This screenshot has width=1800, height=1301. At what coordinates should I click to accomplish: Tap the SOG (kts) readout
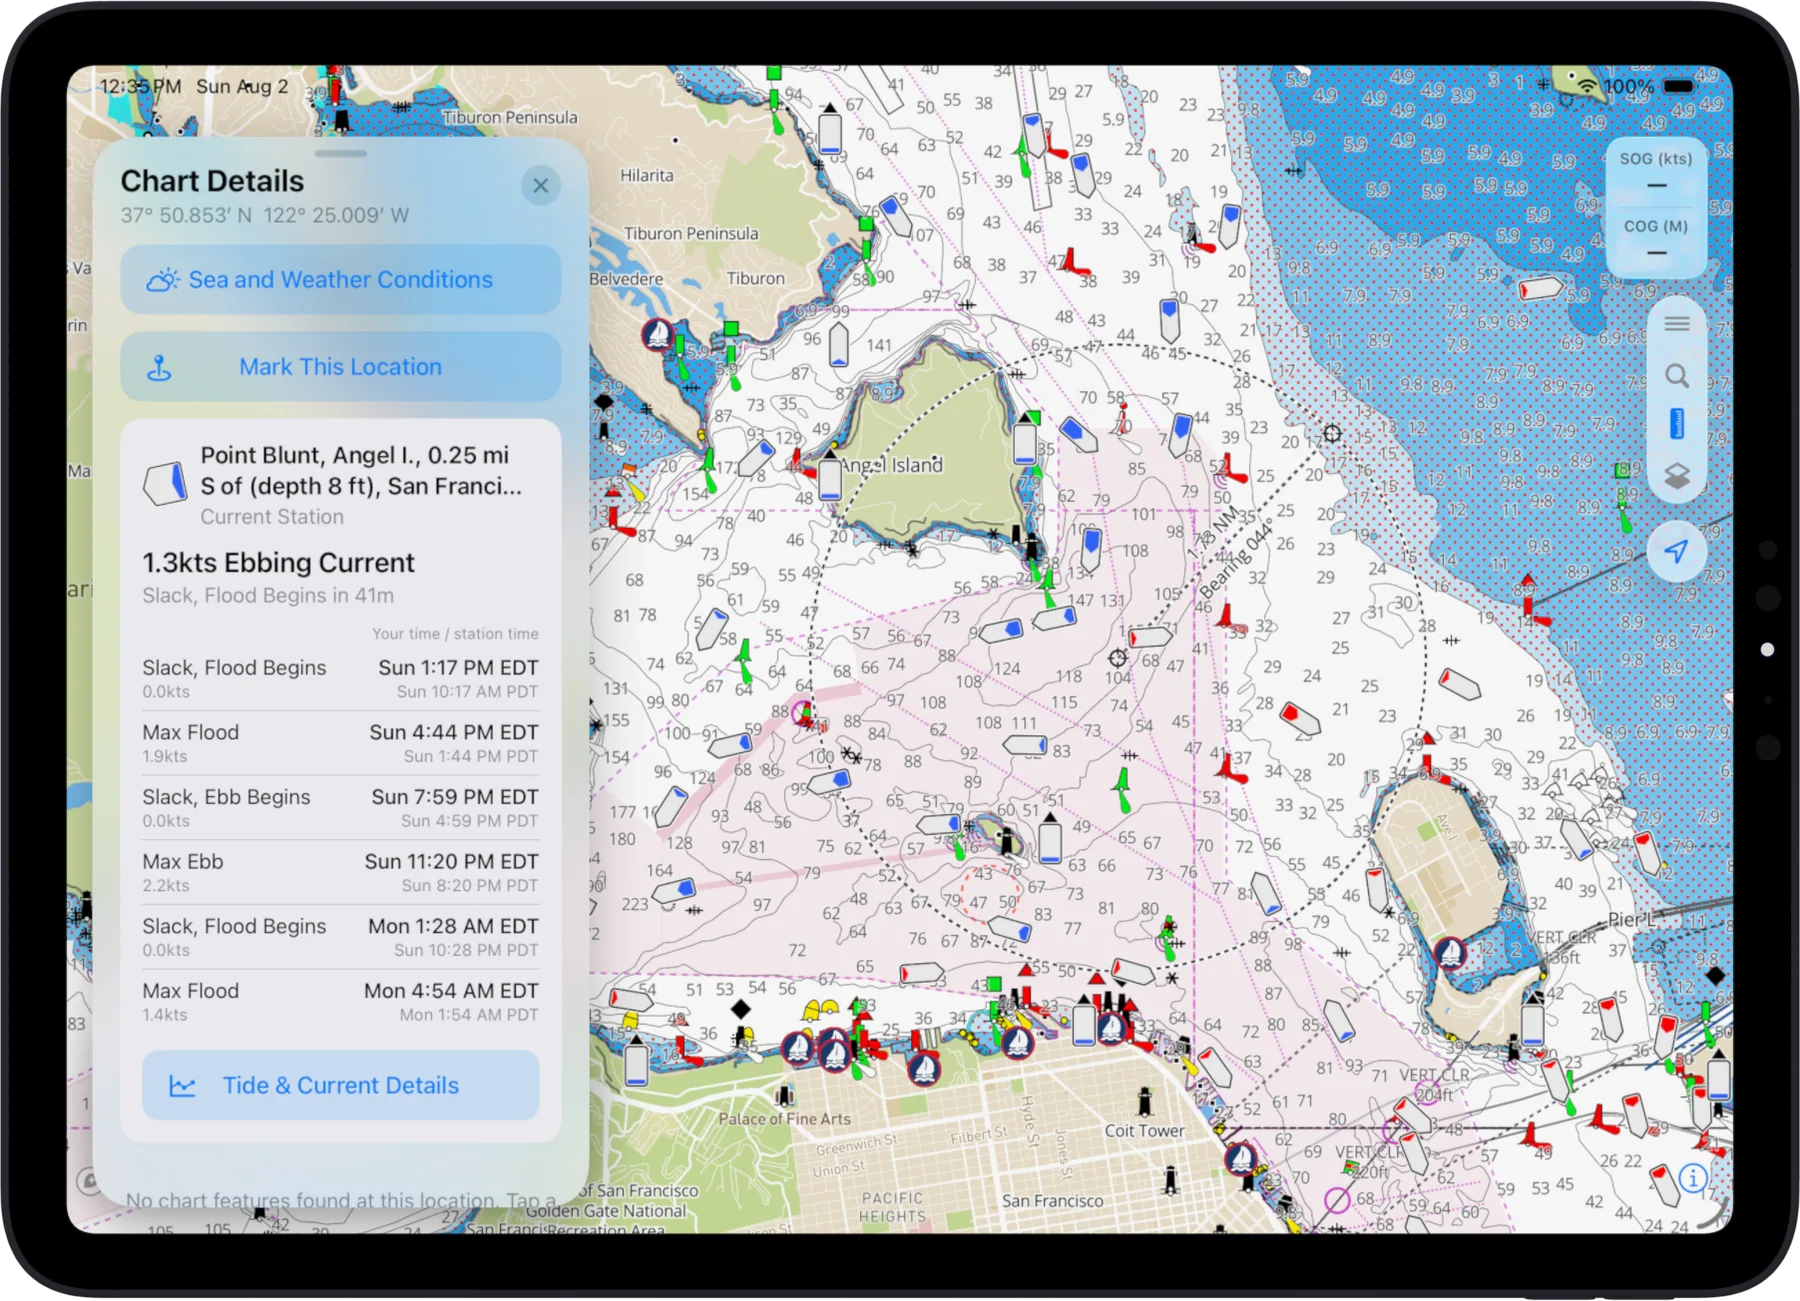click(1656, 172)
